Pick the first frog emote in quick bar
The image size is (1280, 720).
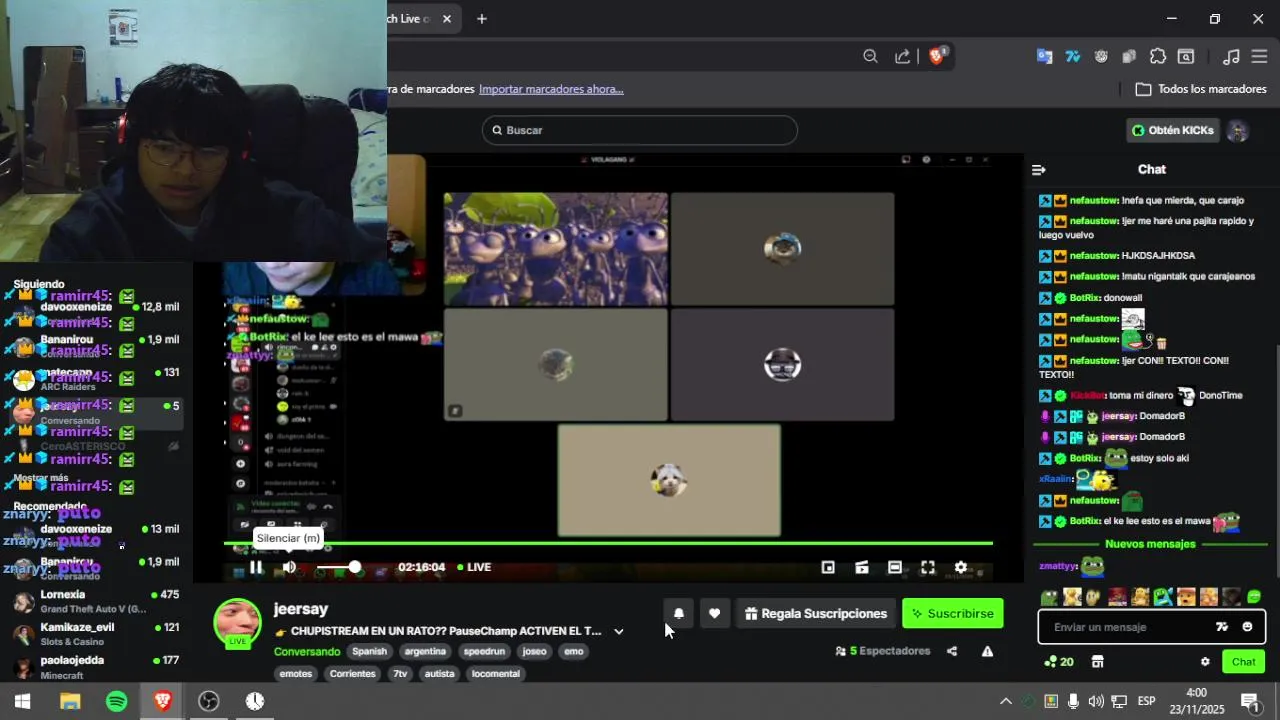point(1049,598)
